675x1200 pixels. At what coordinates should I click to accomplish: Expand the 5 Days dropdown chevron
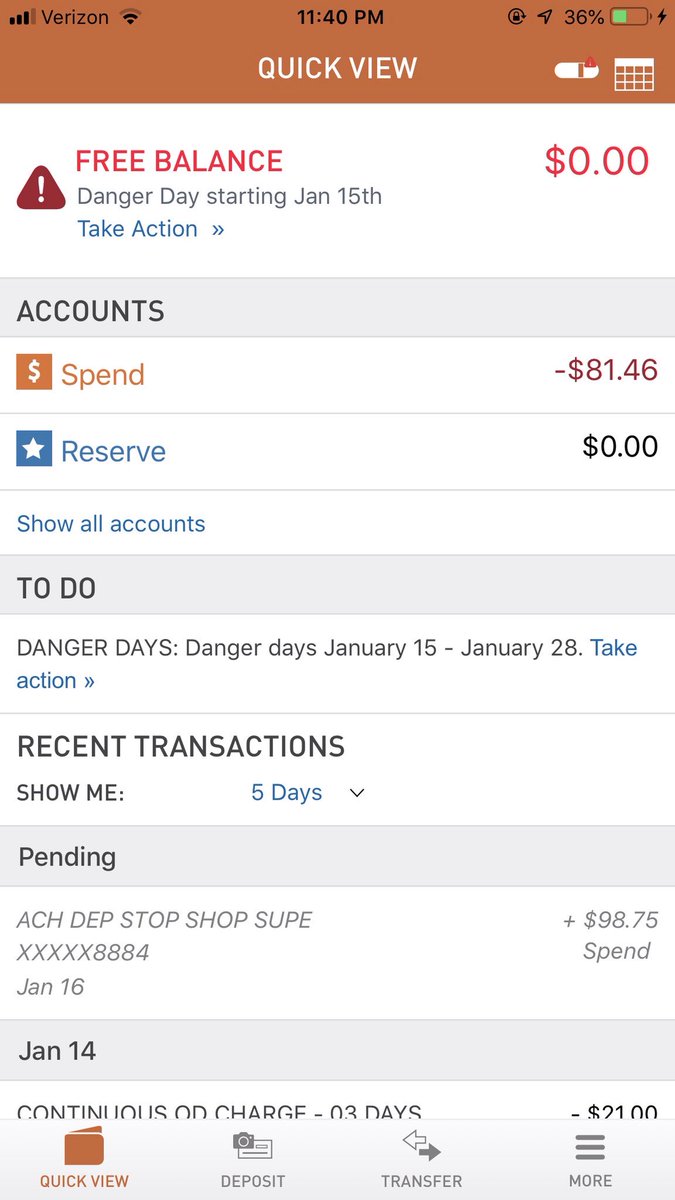click(x=357, y=793)
